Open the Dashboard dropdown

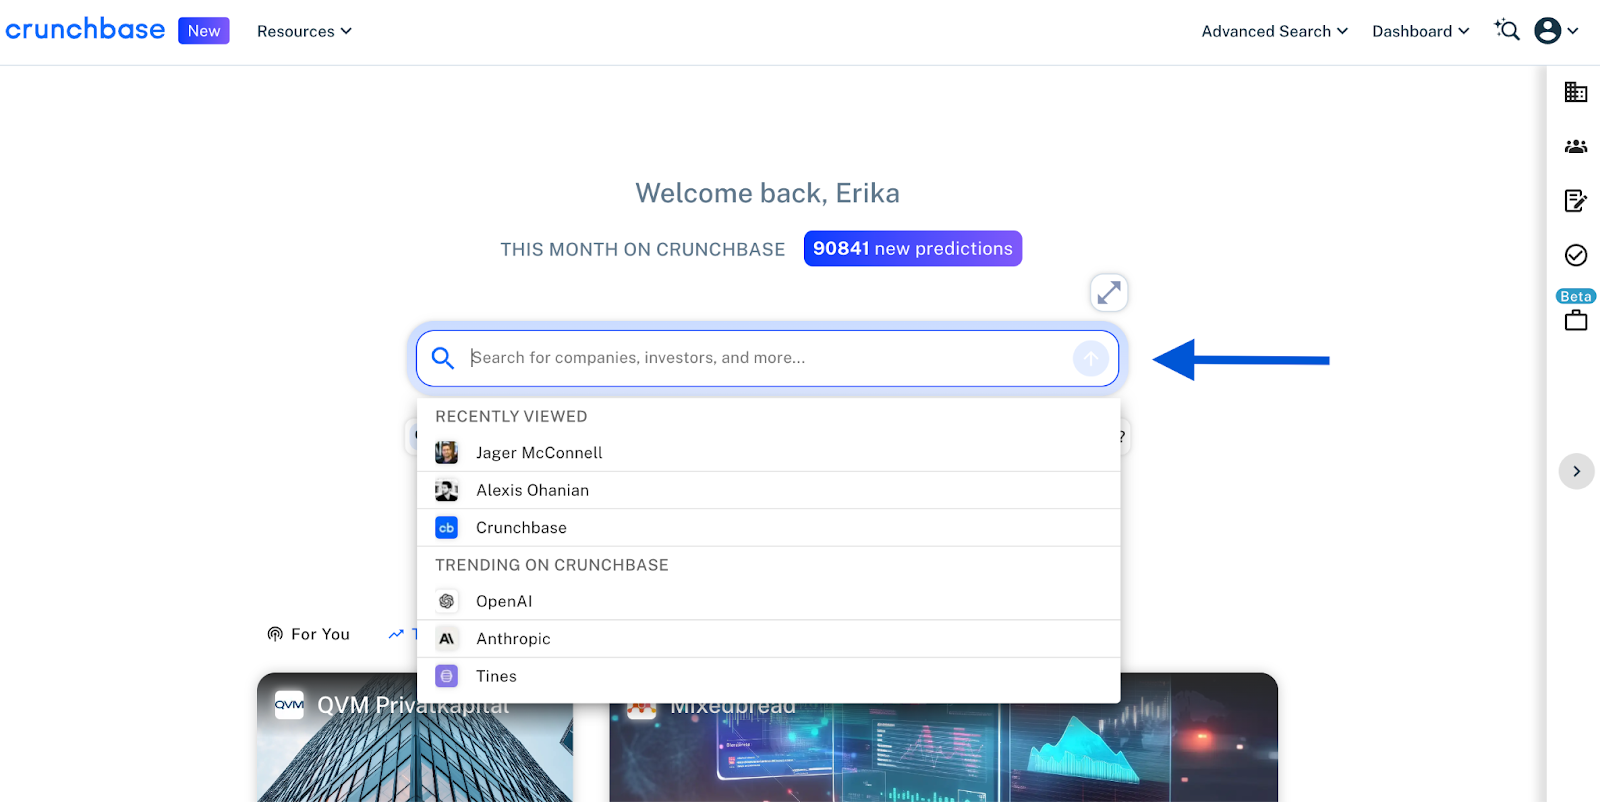(x=1421, y=31)
